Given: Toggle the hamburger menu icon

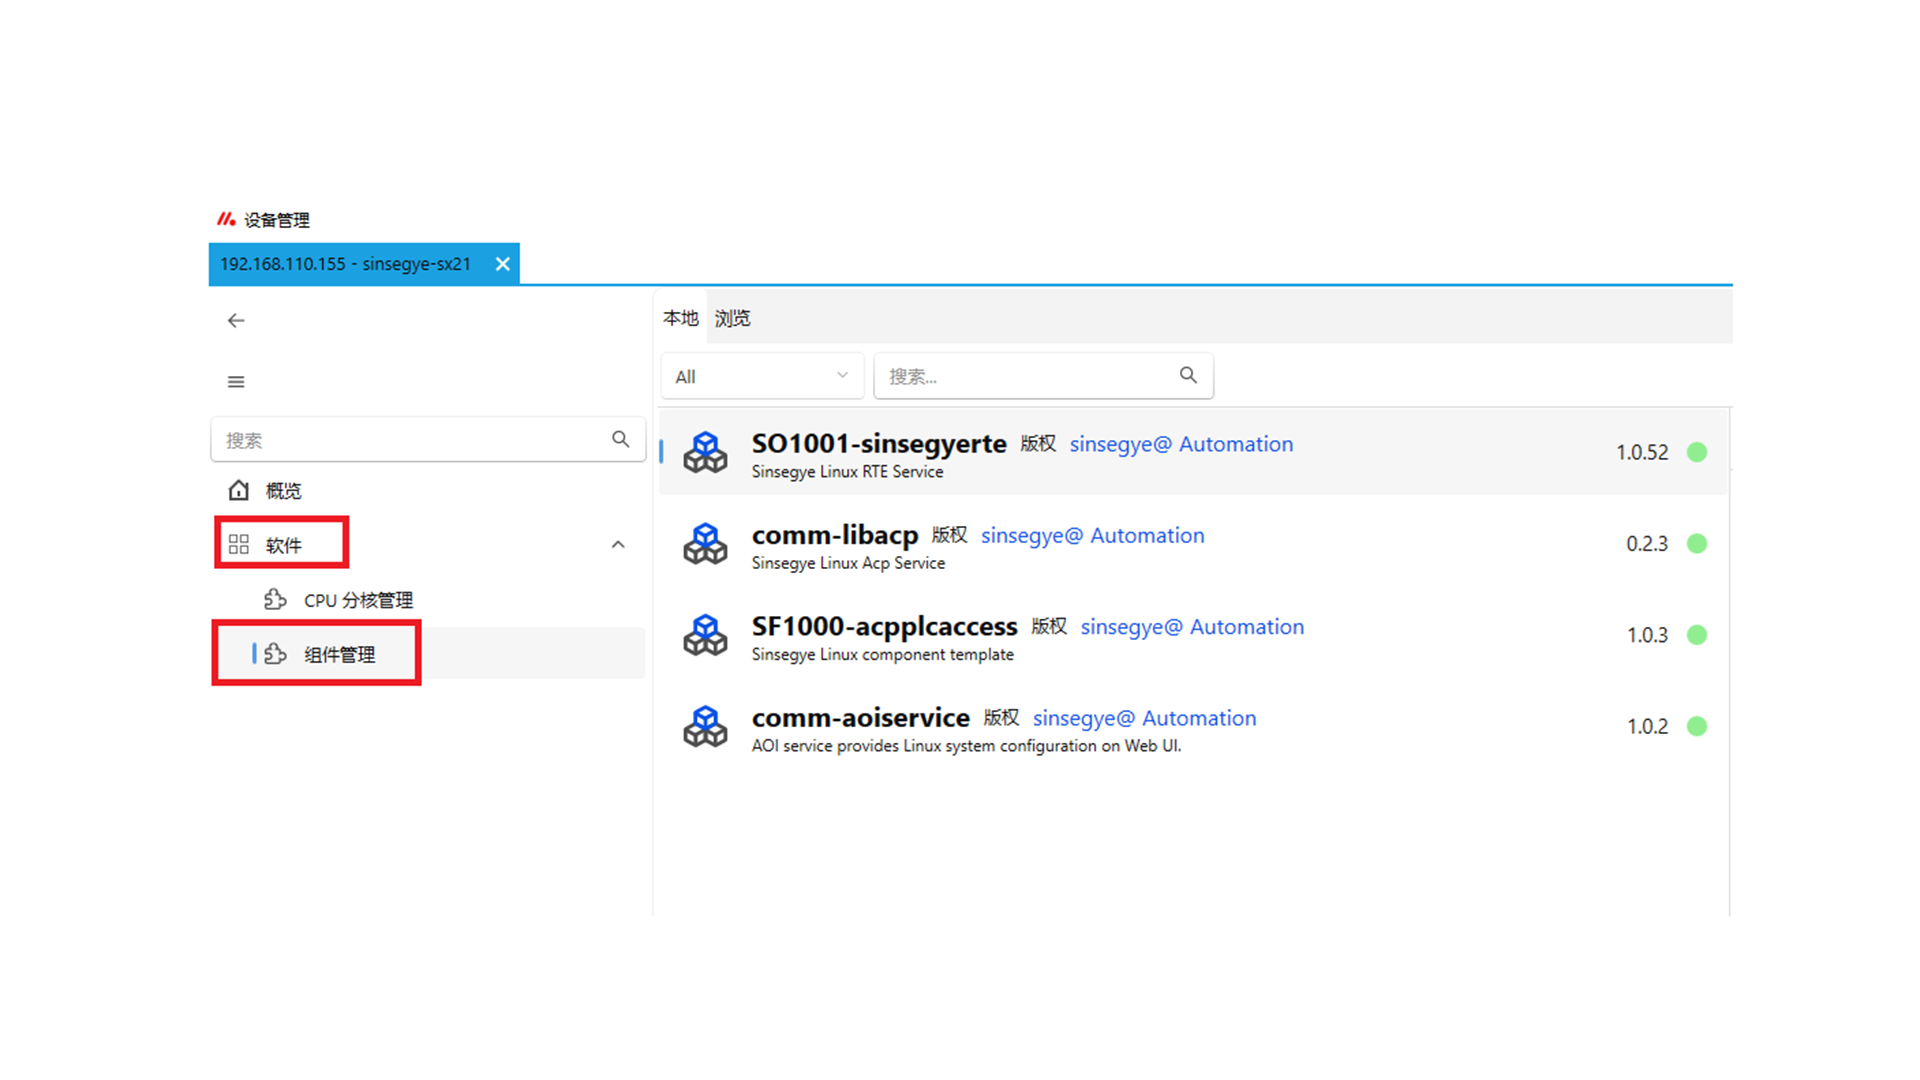Looking at the screenshot, I should tap(236, 382).
